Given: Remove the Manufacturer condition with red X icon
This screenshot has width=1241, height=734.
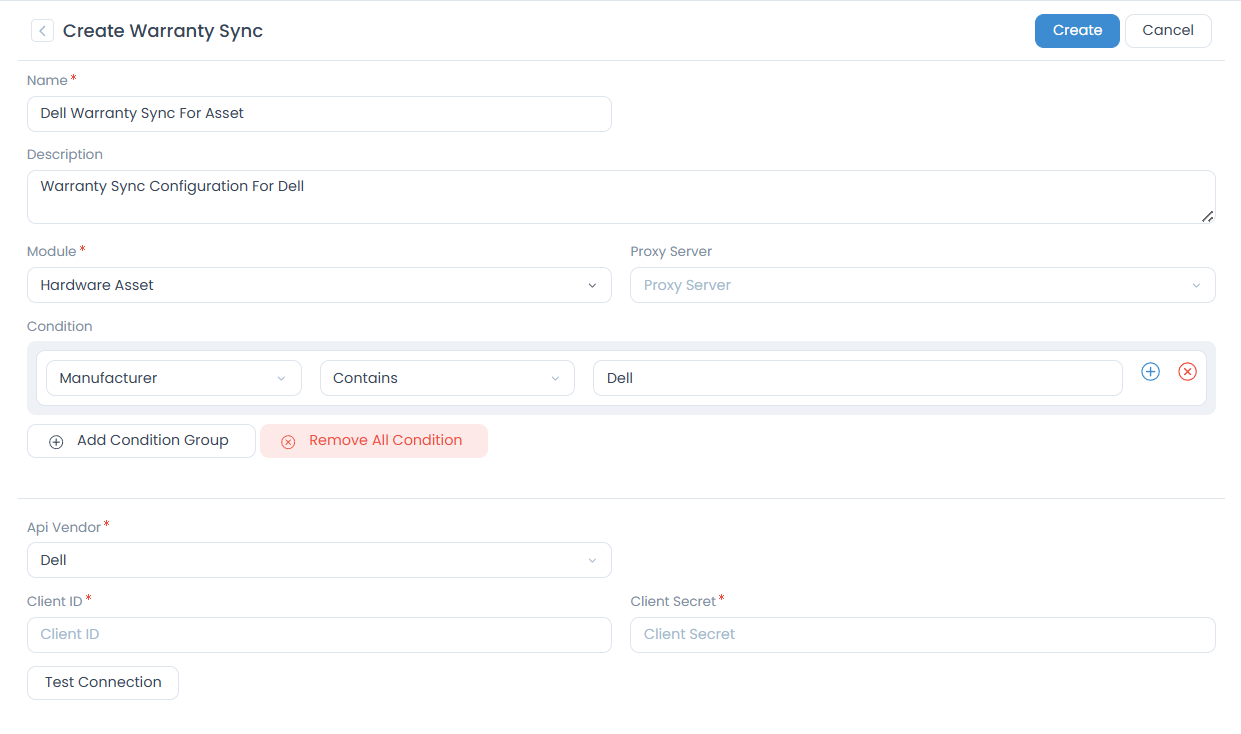Looking at the screenshot, I should coord(1187,372).
